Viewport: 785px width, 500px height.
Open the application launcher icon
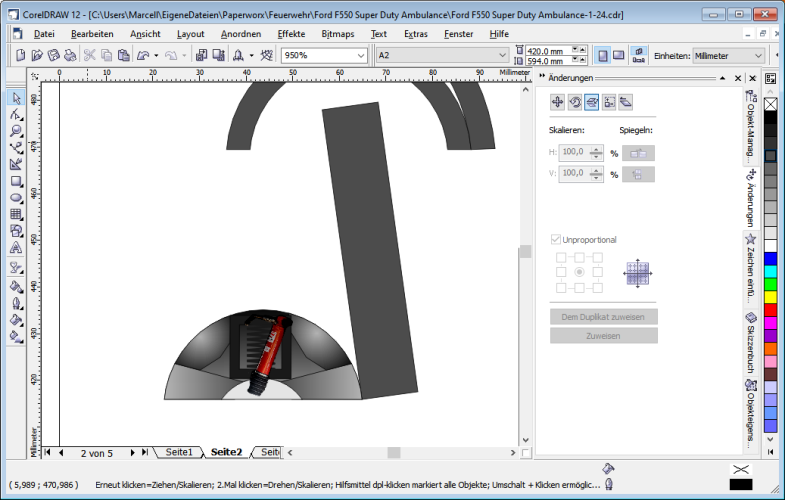click(x=238, y=55)
